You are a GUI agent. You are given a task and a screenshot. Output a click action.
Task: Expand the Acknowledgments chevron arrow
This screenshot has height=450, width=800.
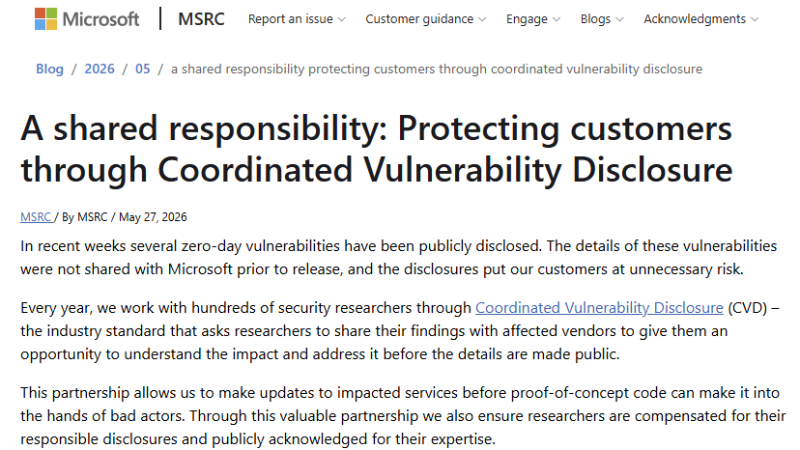755,19
